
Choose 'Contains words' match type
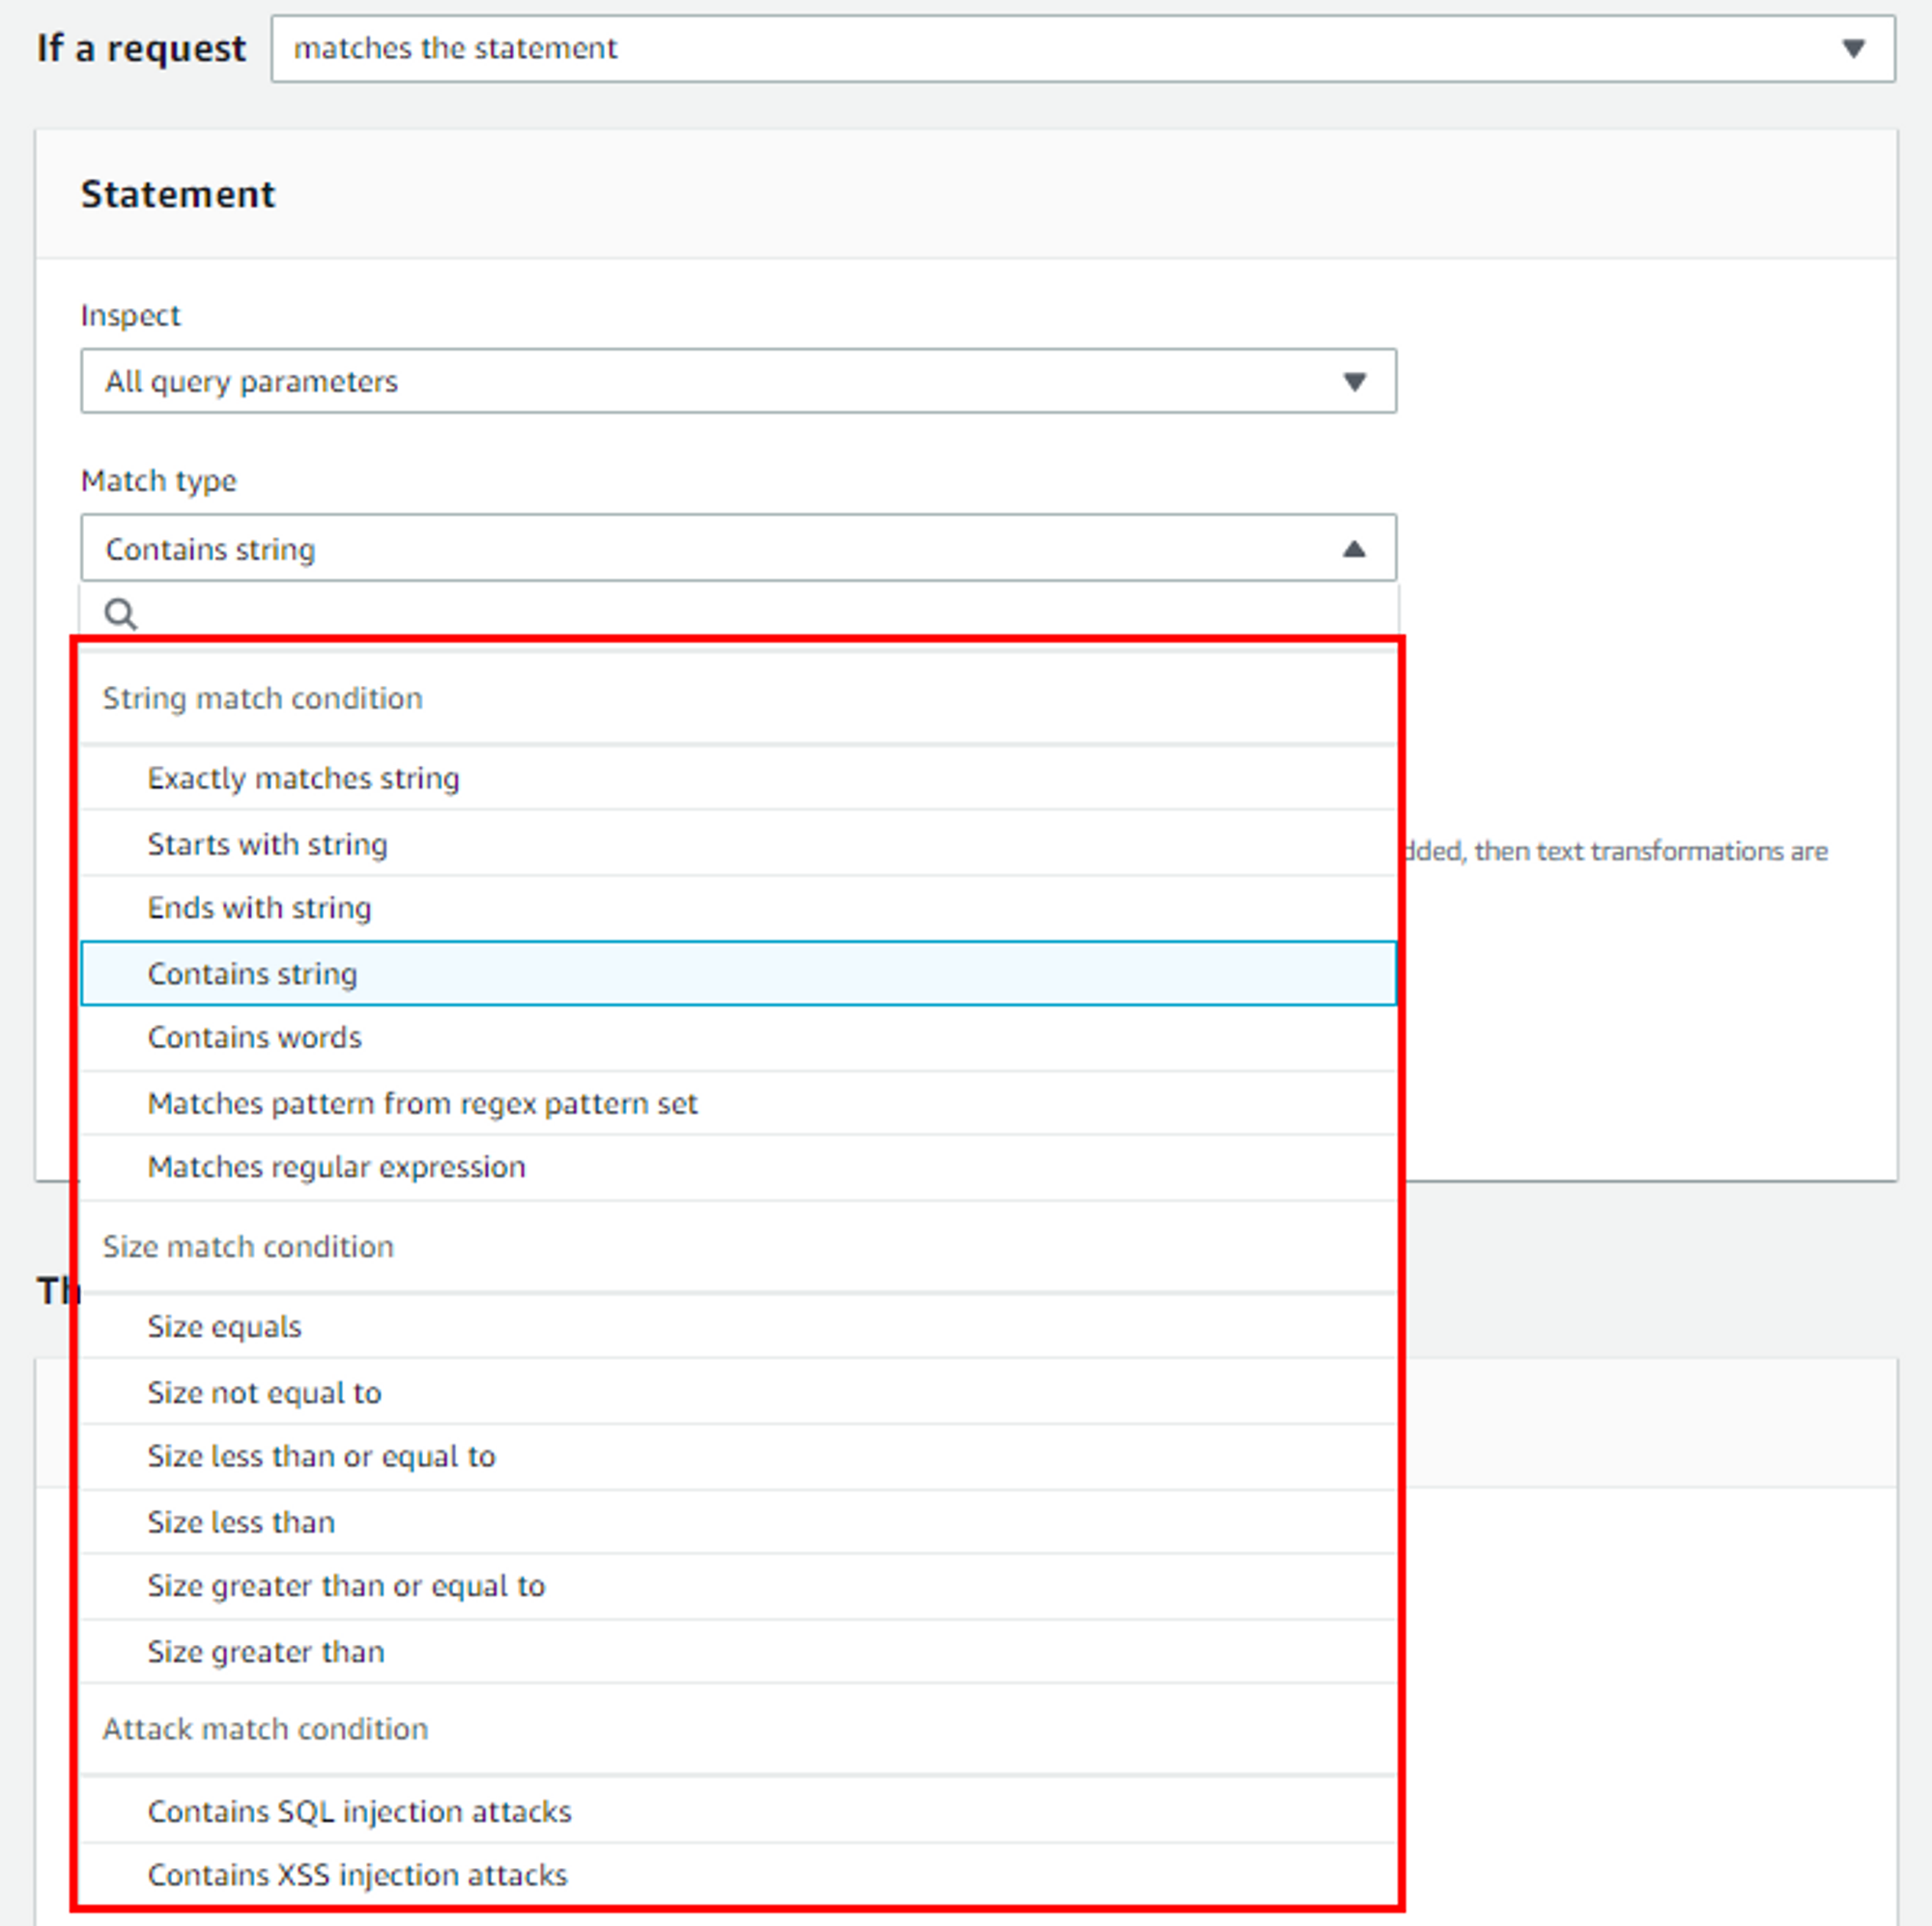tap(254, 1038)
